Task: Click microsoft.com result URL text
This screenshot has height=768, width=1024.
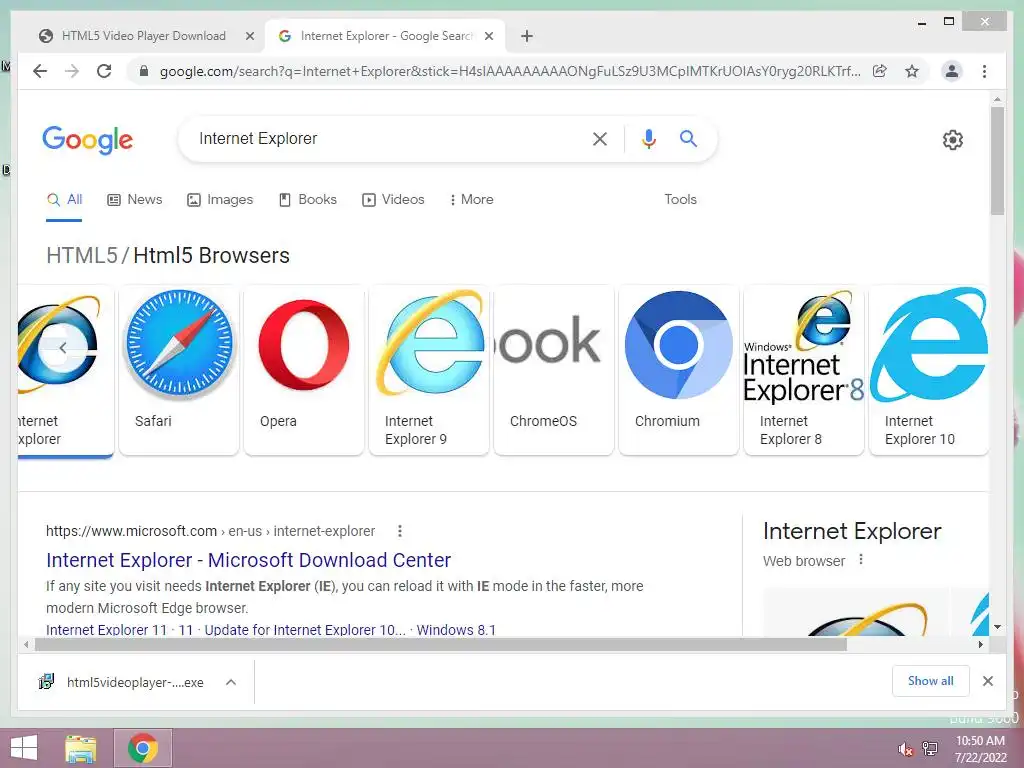Action: (x=210, y=532)
